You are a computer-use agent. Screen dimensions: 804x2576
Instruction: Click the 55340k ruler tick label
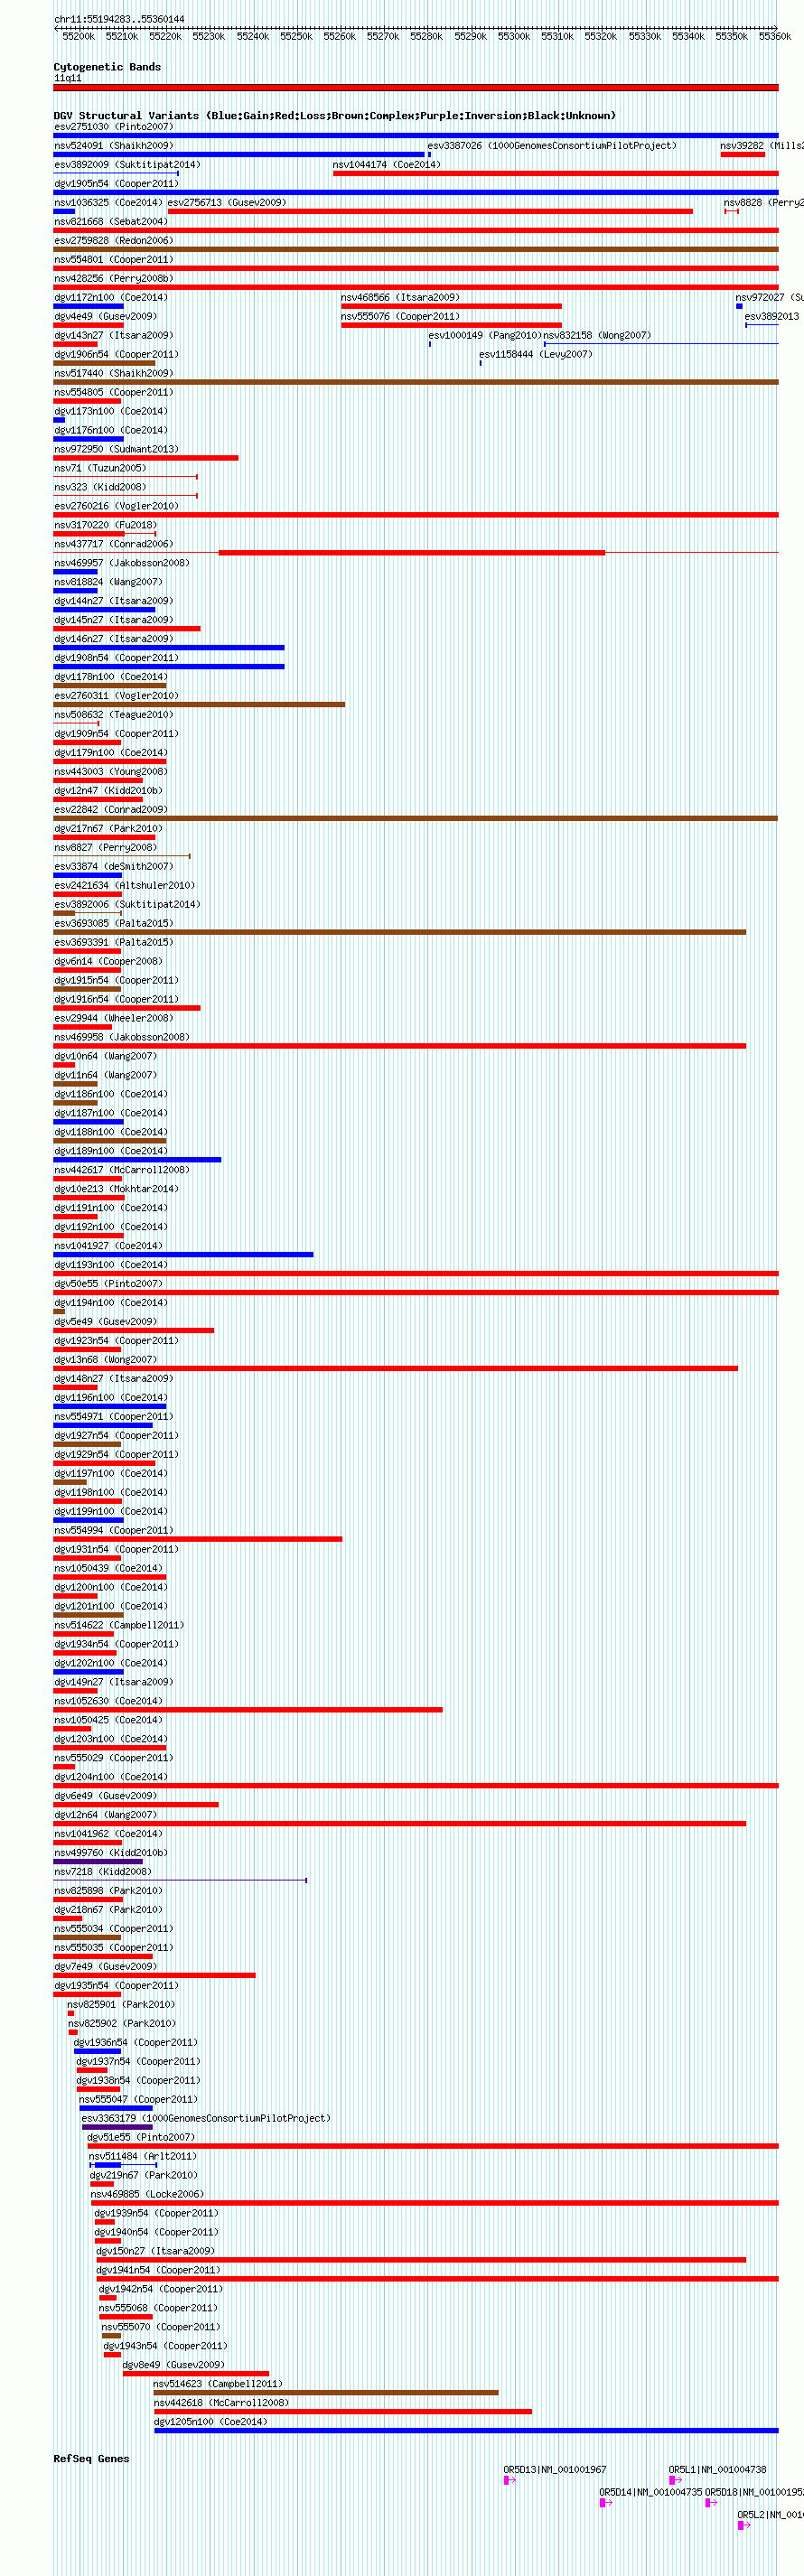pyautogui.click(x=688, y=37)
